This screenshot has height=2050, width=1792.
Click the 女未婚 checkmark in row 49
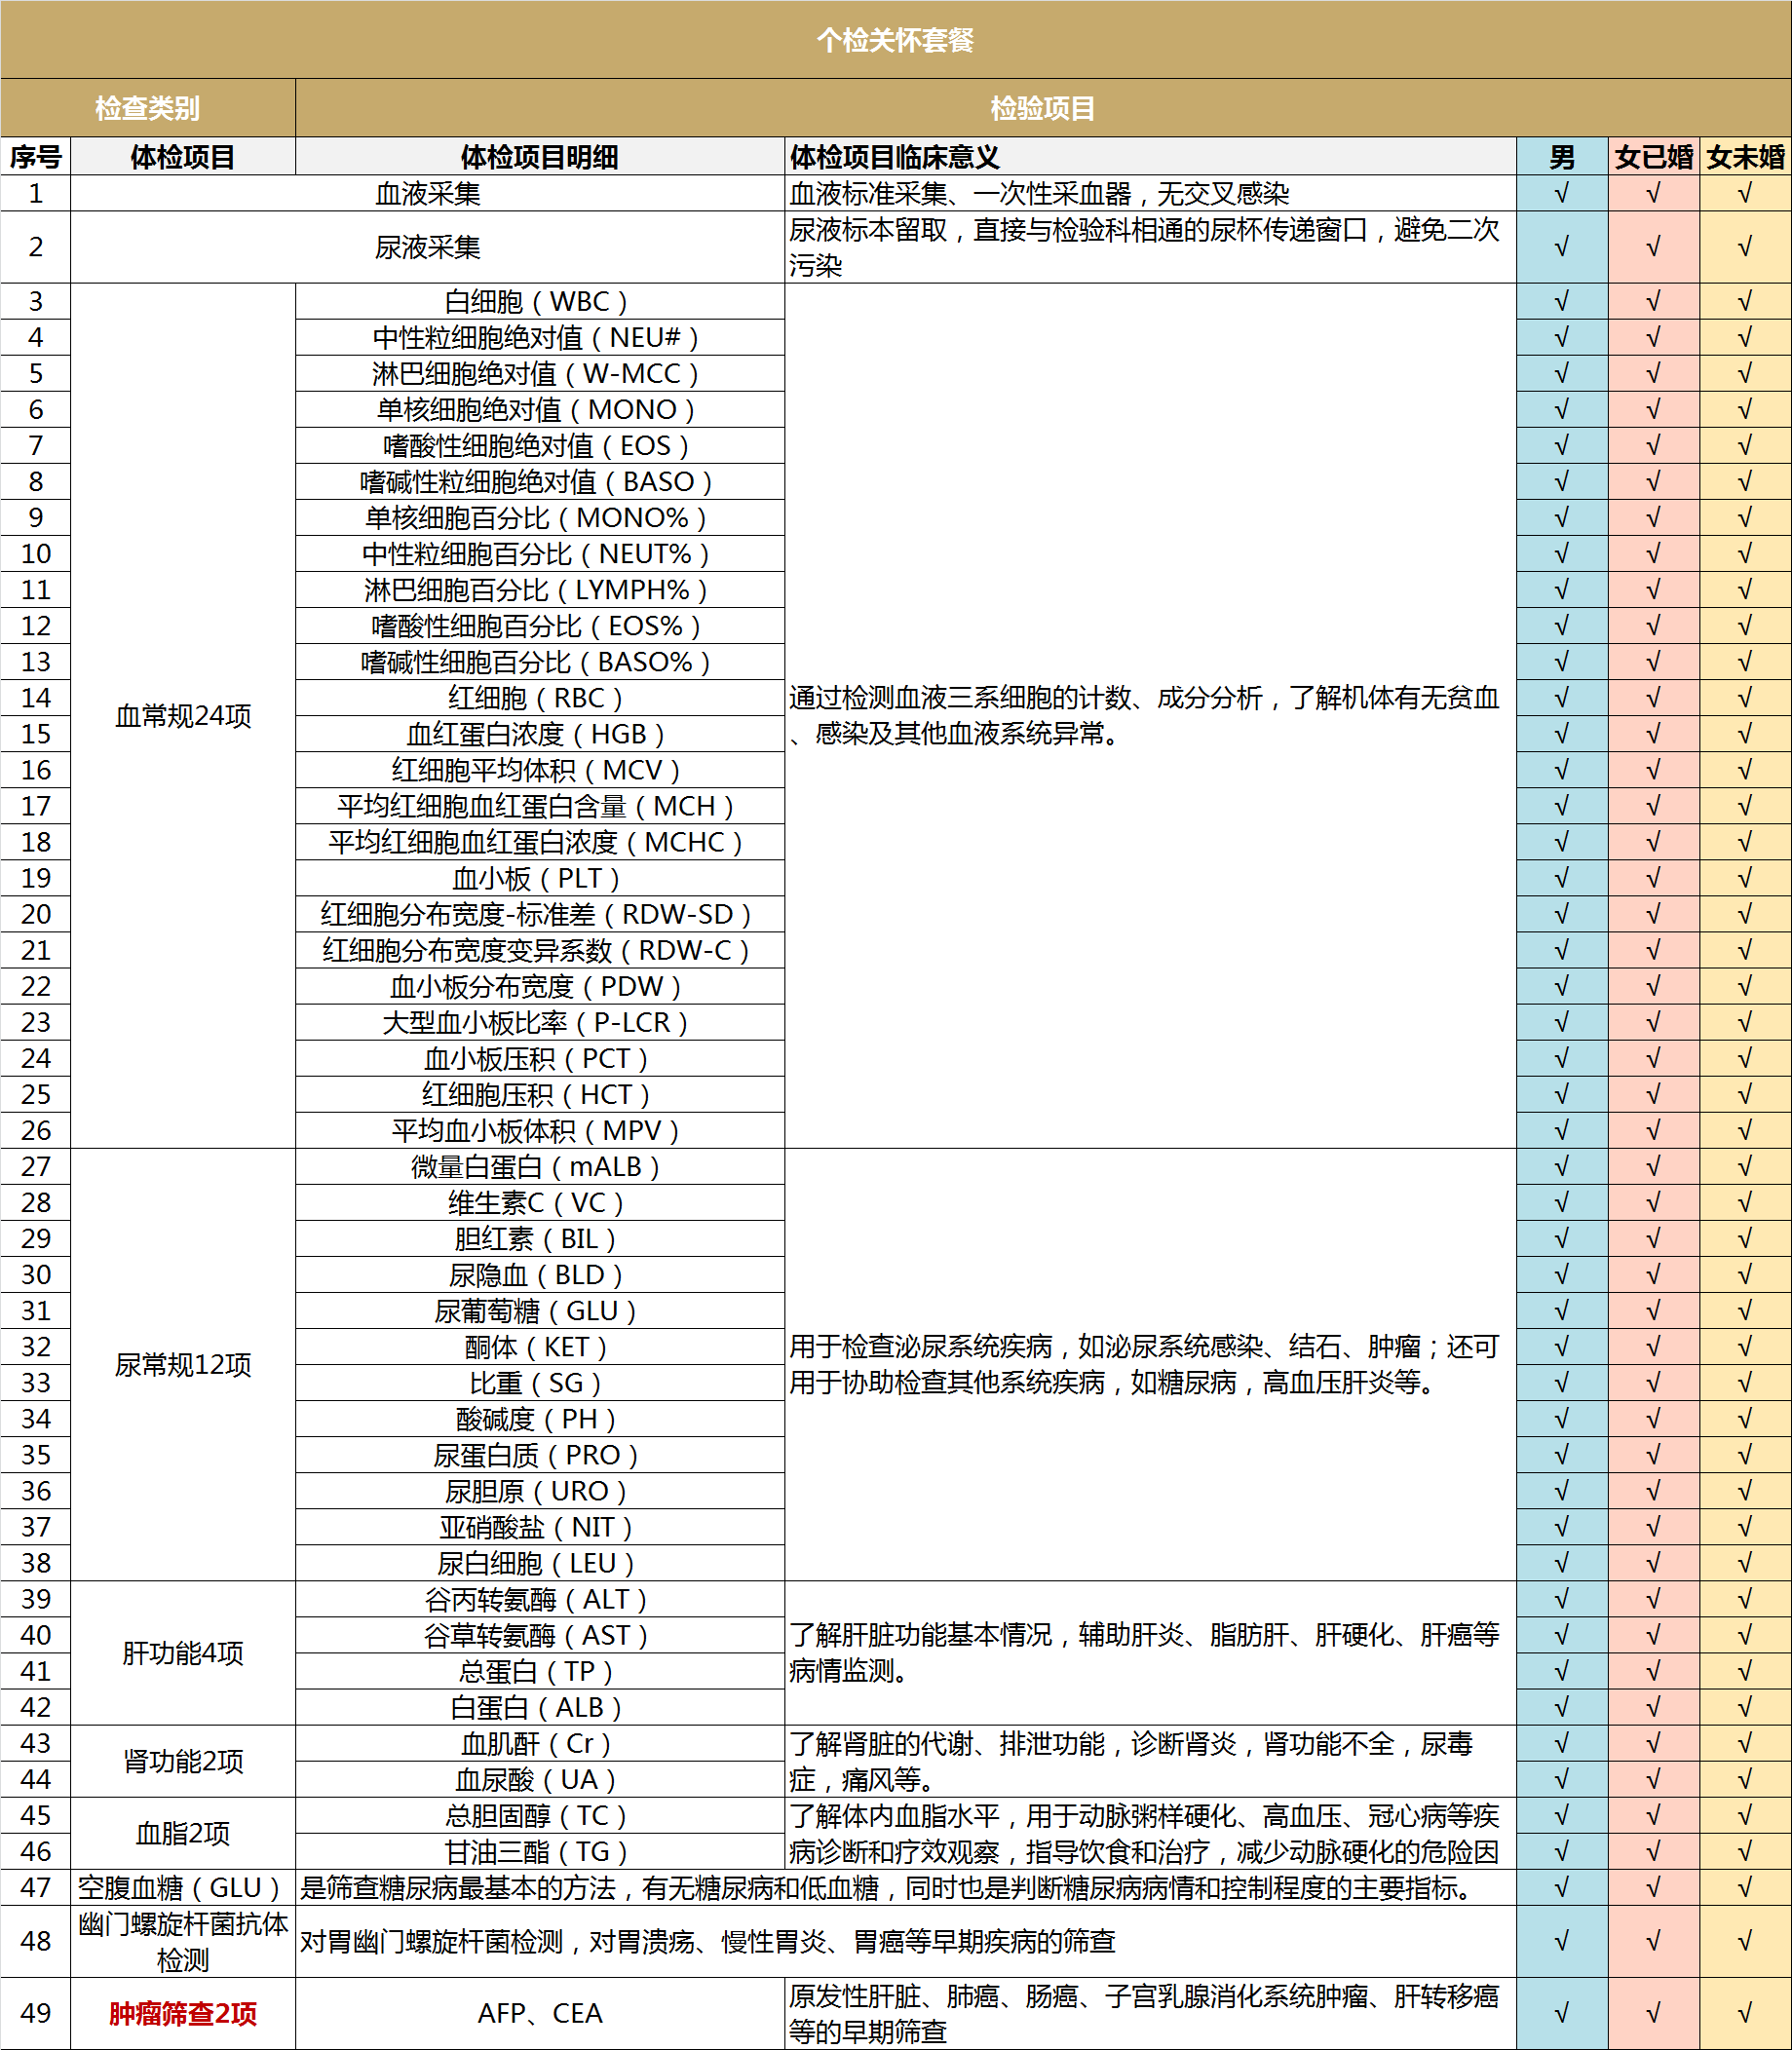(1746, 2014)
